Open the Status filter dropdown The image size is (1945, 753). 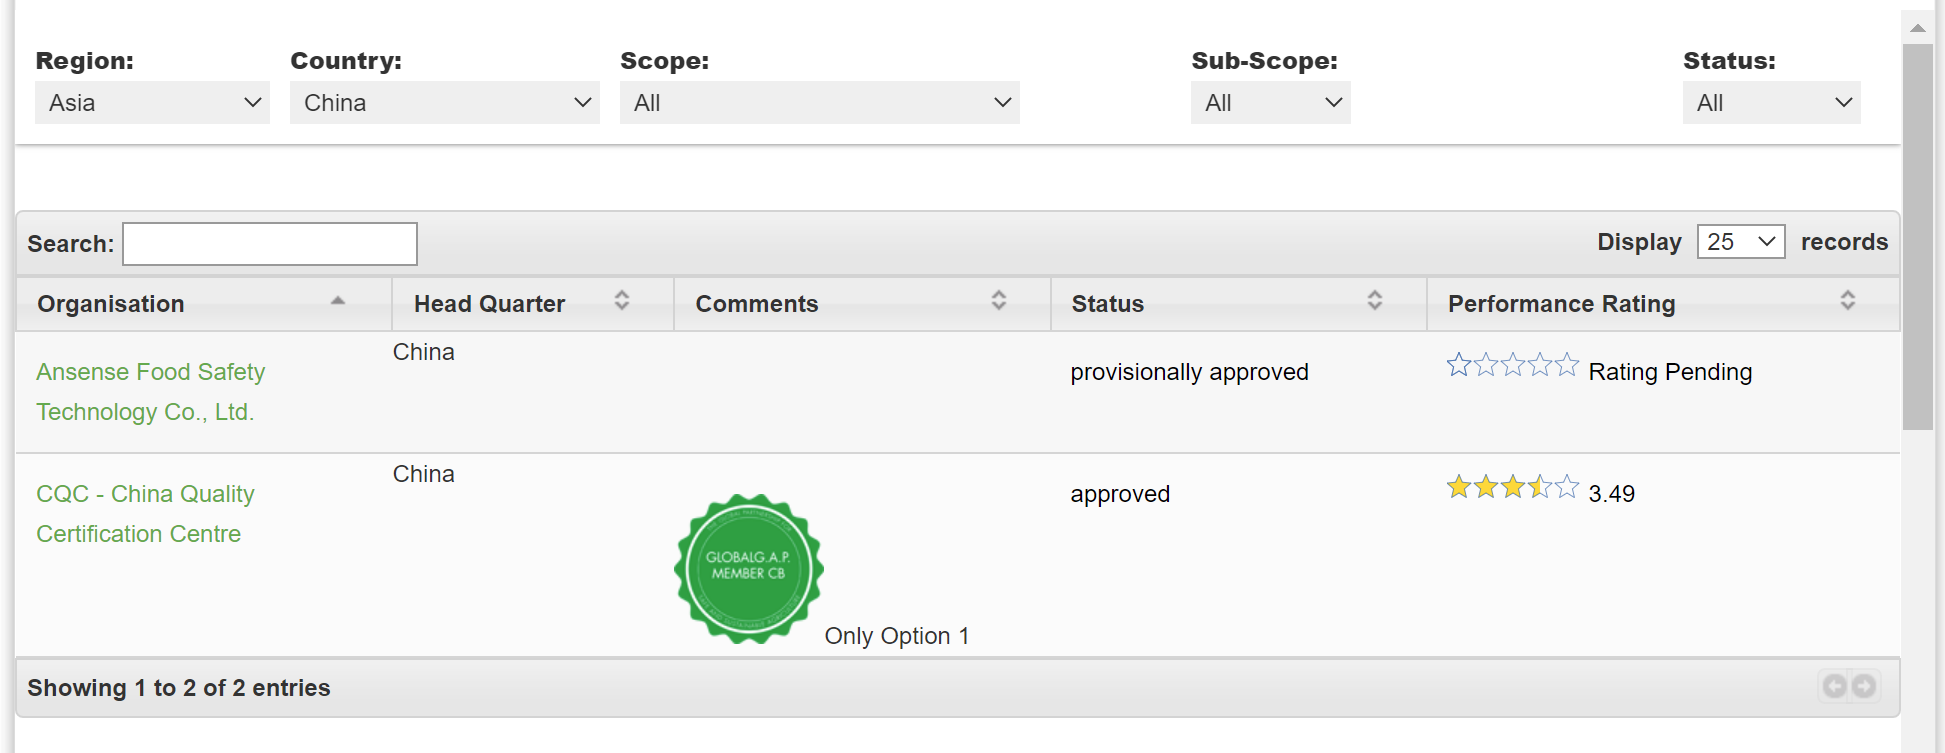coord(1771,103)
